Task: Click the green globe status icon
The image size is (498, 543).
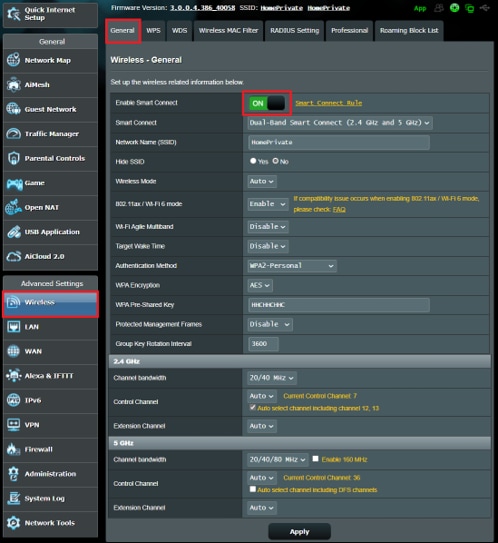Action: [454, 8]
